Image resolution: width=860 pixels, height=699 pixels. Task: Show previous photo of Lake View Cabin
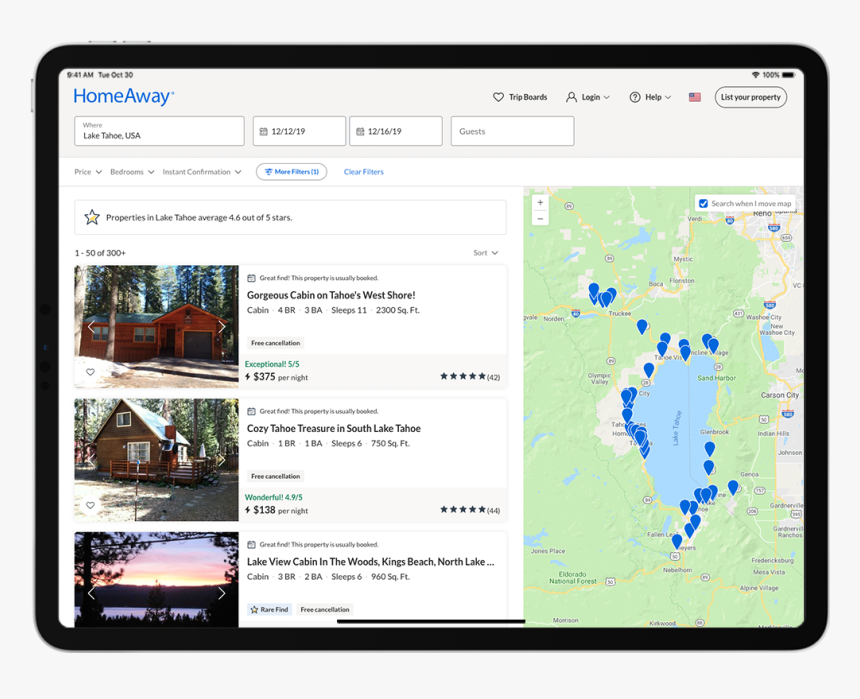click(91, 593)
